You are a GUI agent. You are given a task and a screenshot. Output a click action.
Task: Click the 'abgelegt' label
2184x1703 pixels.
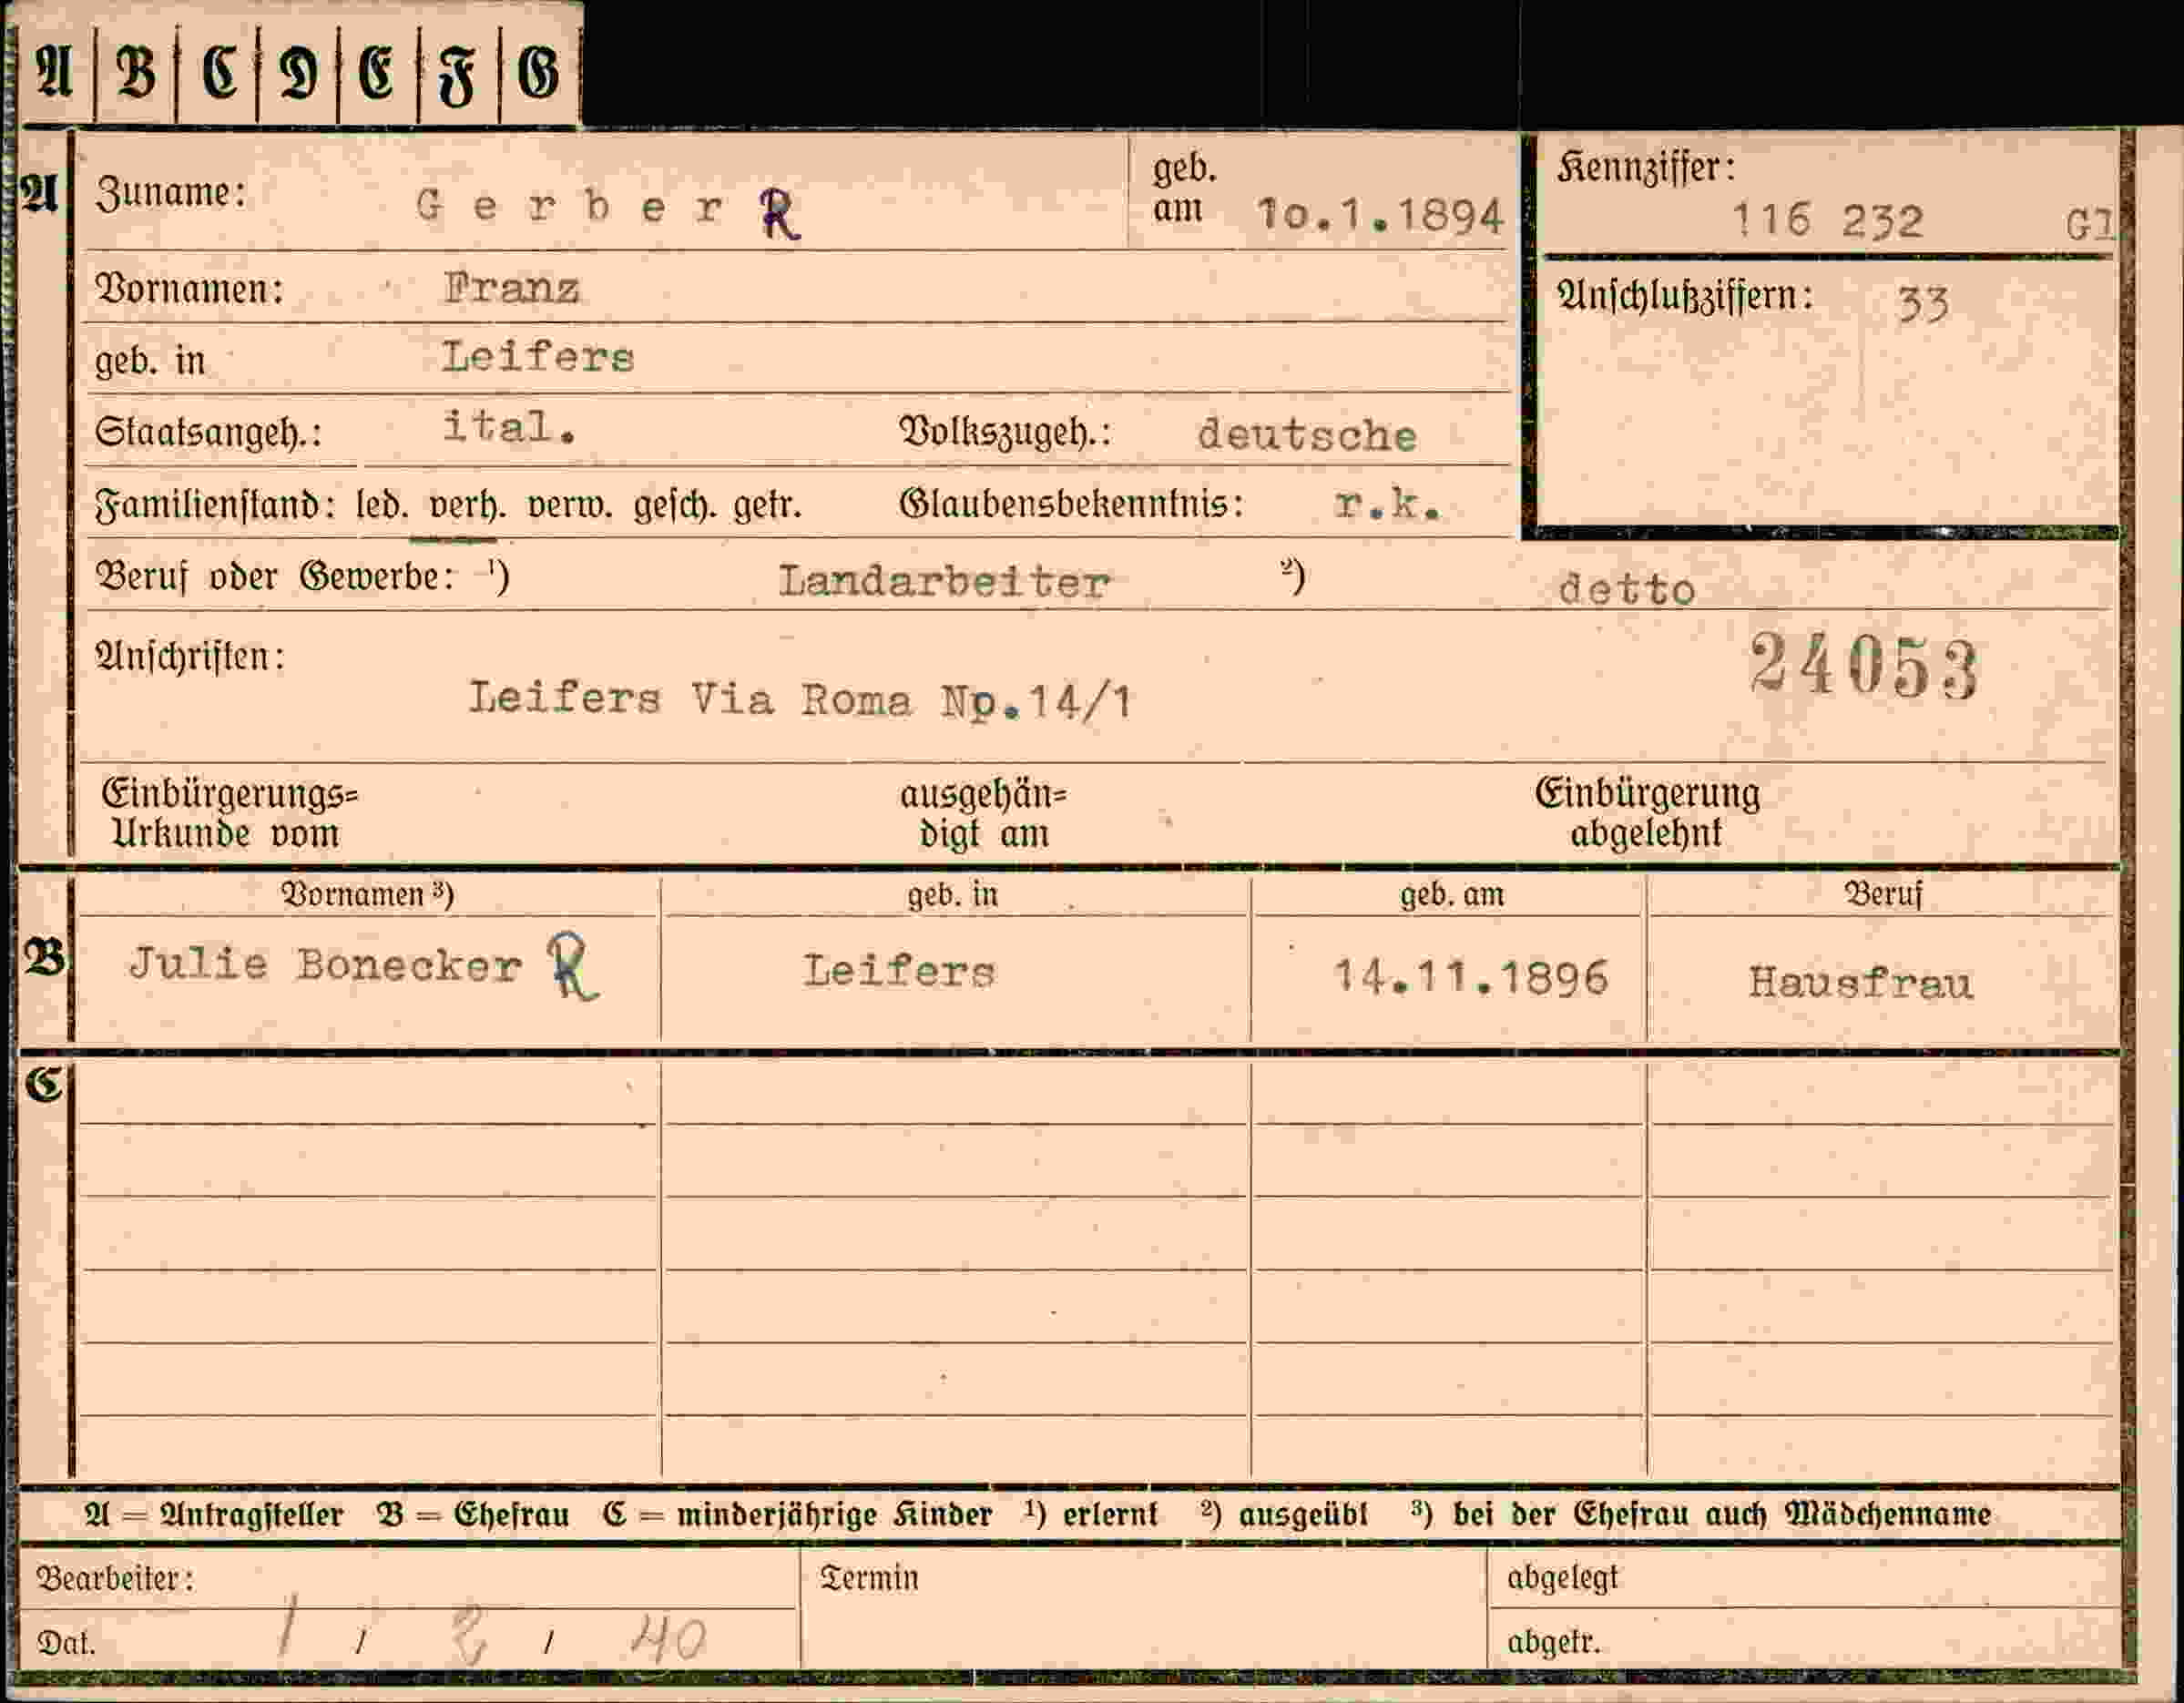(1562, 1578)
